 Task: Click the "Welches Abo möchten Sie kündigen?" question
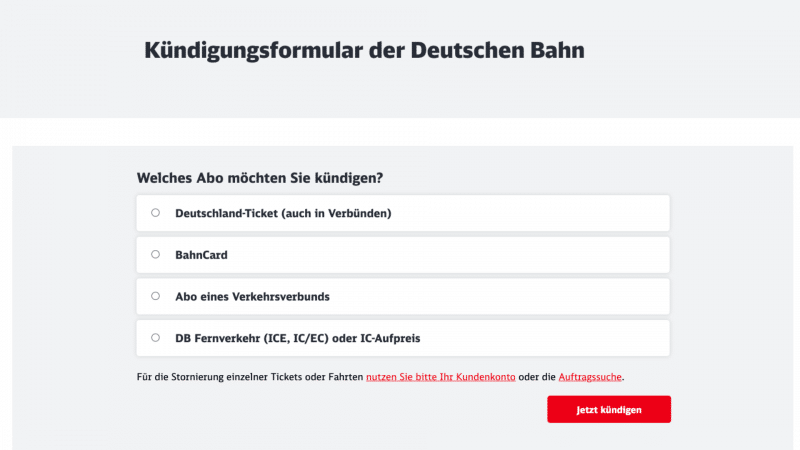pos(260,178)
